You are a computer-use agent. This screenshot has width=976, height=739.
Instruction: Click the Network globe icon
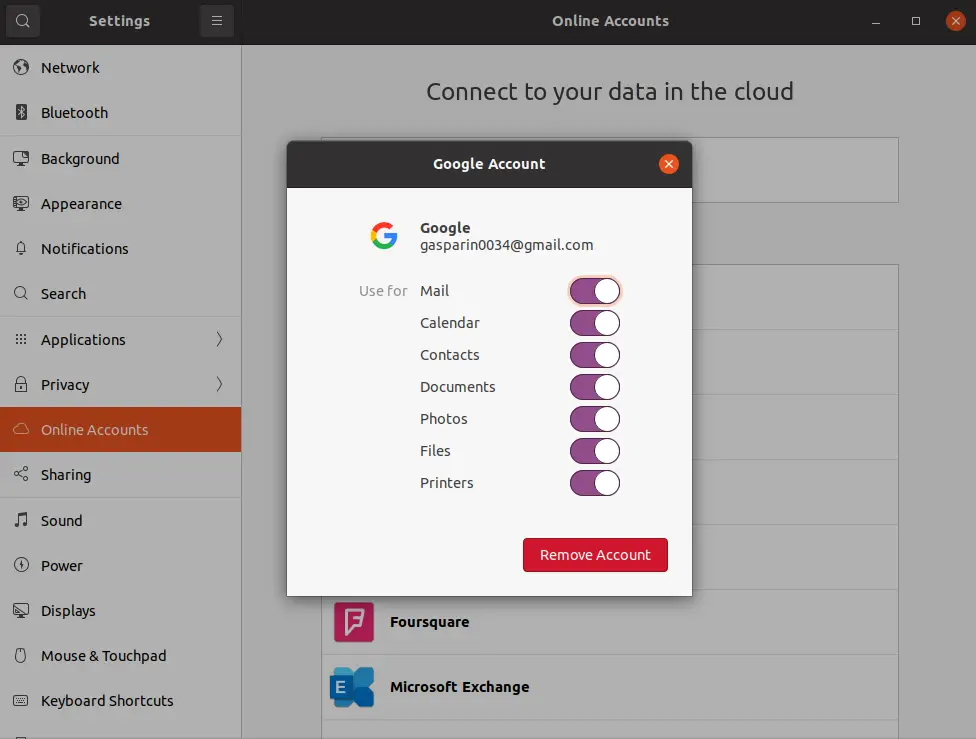(x=21, y=67)
